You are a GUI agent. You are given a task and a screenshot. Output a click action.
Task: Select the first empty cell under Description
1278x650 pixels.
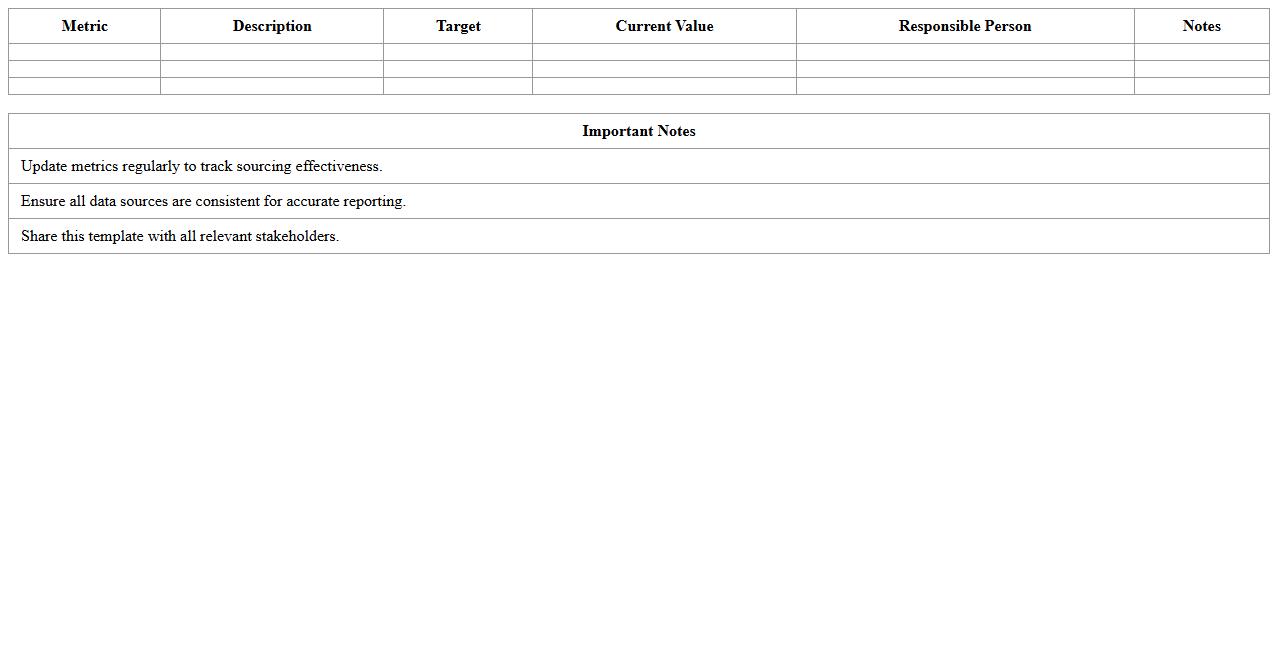[272, 52]
